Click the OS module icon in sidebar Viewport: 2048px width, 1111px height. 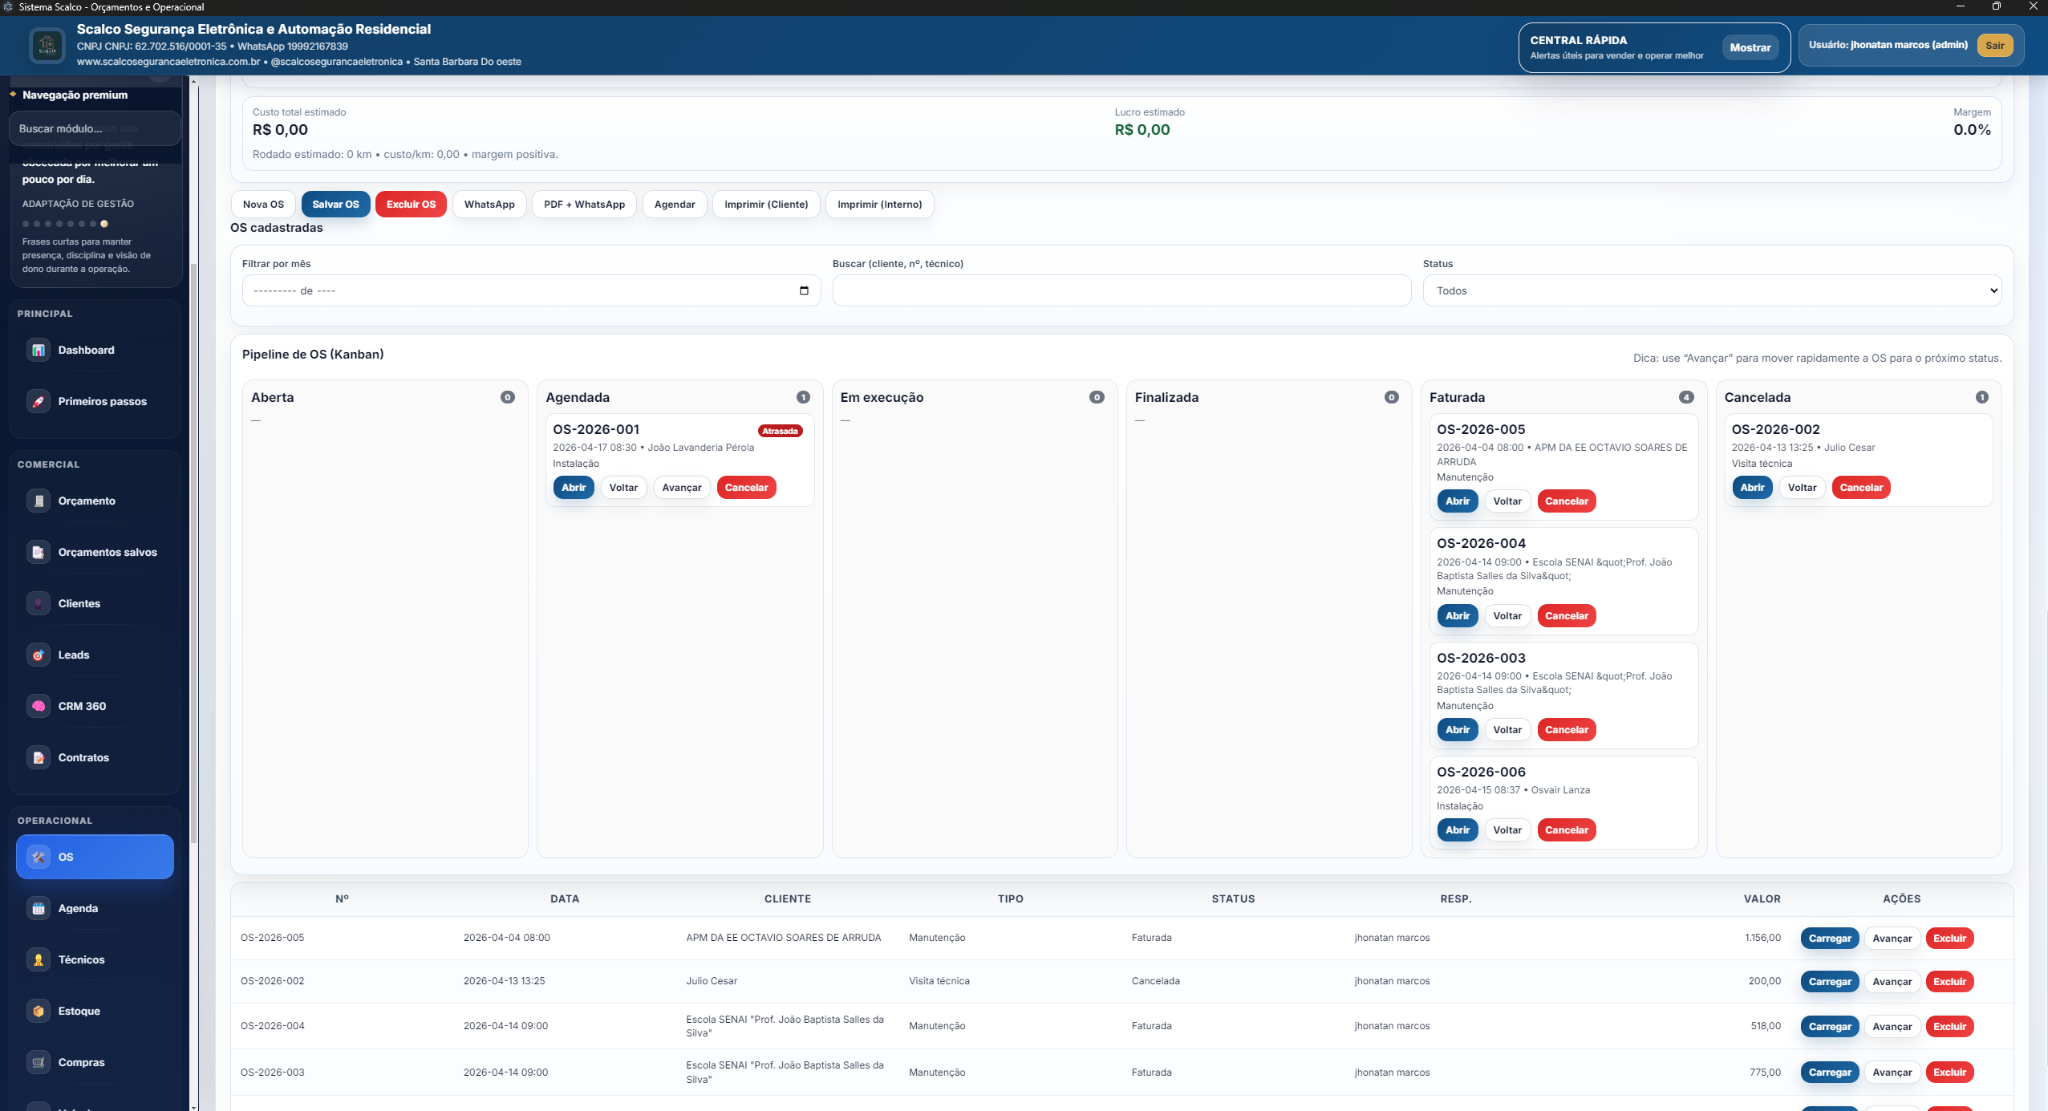[x=38, y=857]
